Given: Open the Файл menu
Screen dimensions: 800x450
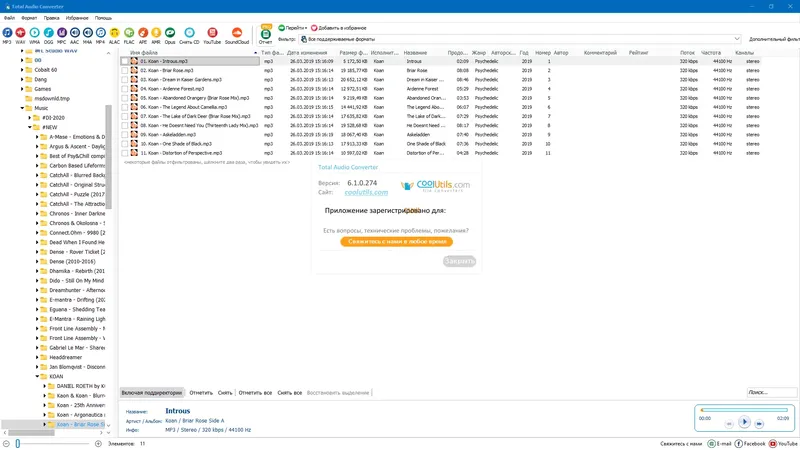Looking at the screenshot, I should (9, 18).
